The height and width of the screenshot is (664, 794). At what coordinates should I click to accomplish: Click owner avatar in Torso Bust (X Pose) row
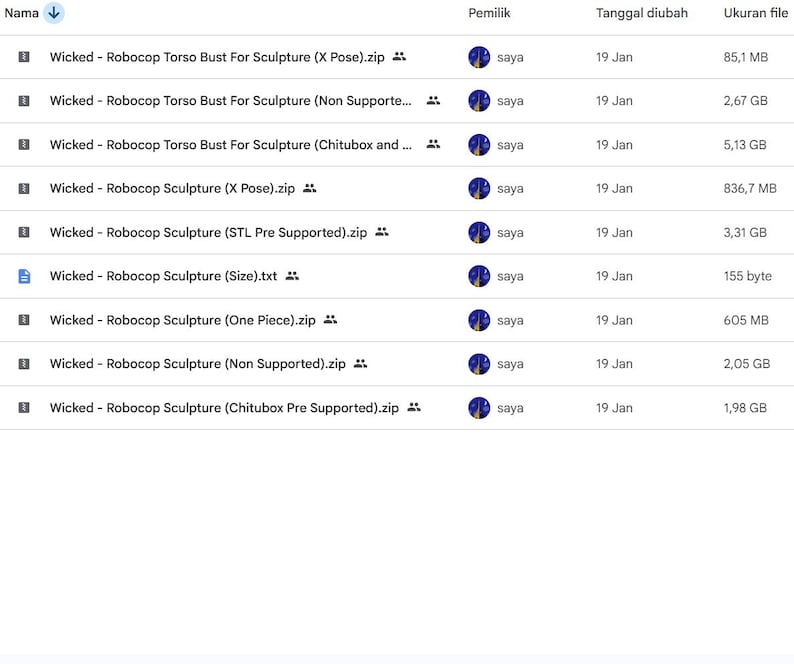[x=479, y=57]
